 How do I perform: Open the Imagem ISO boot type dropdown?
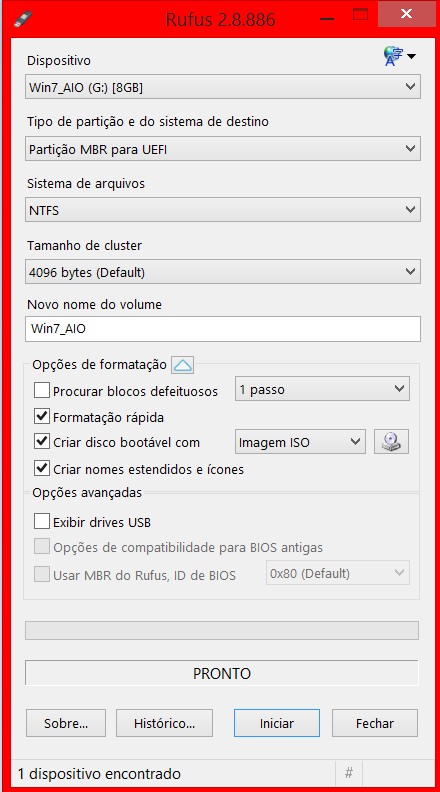coord(300,442)
